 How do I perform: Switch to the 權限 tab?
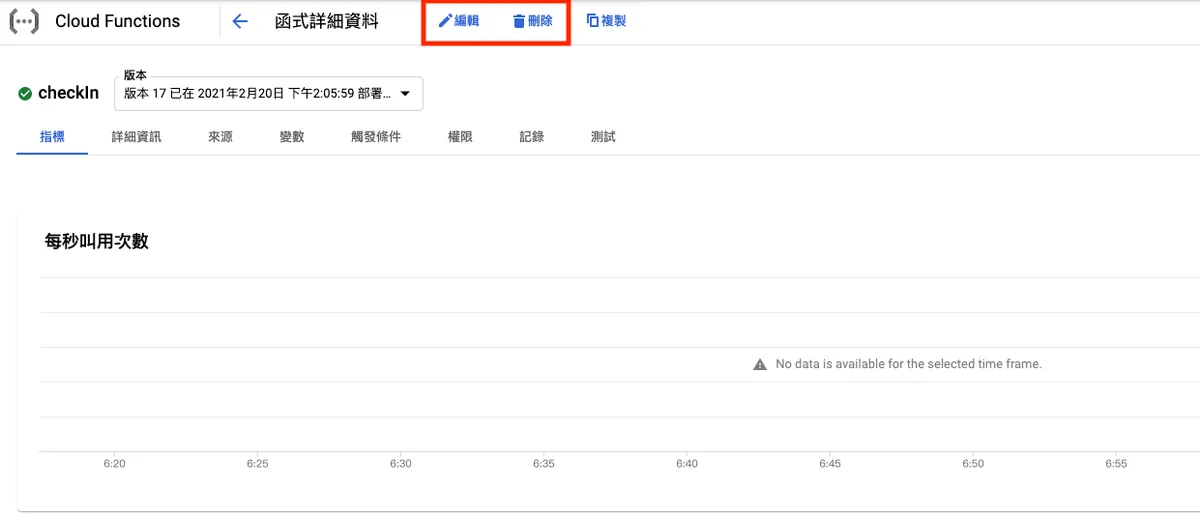pos(460,137)
